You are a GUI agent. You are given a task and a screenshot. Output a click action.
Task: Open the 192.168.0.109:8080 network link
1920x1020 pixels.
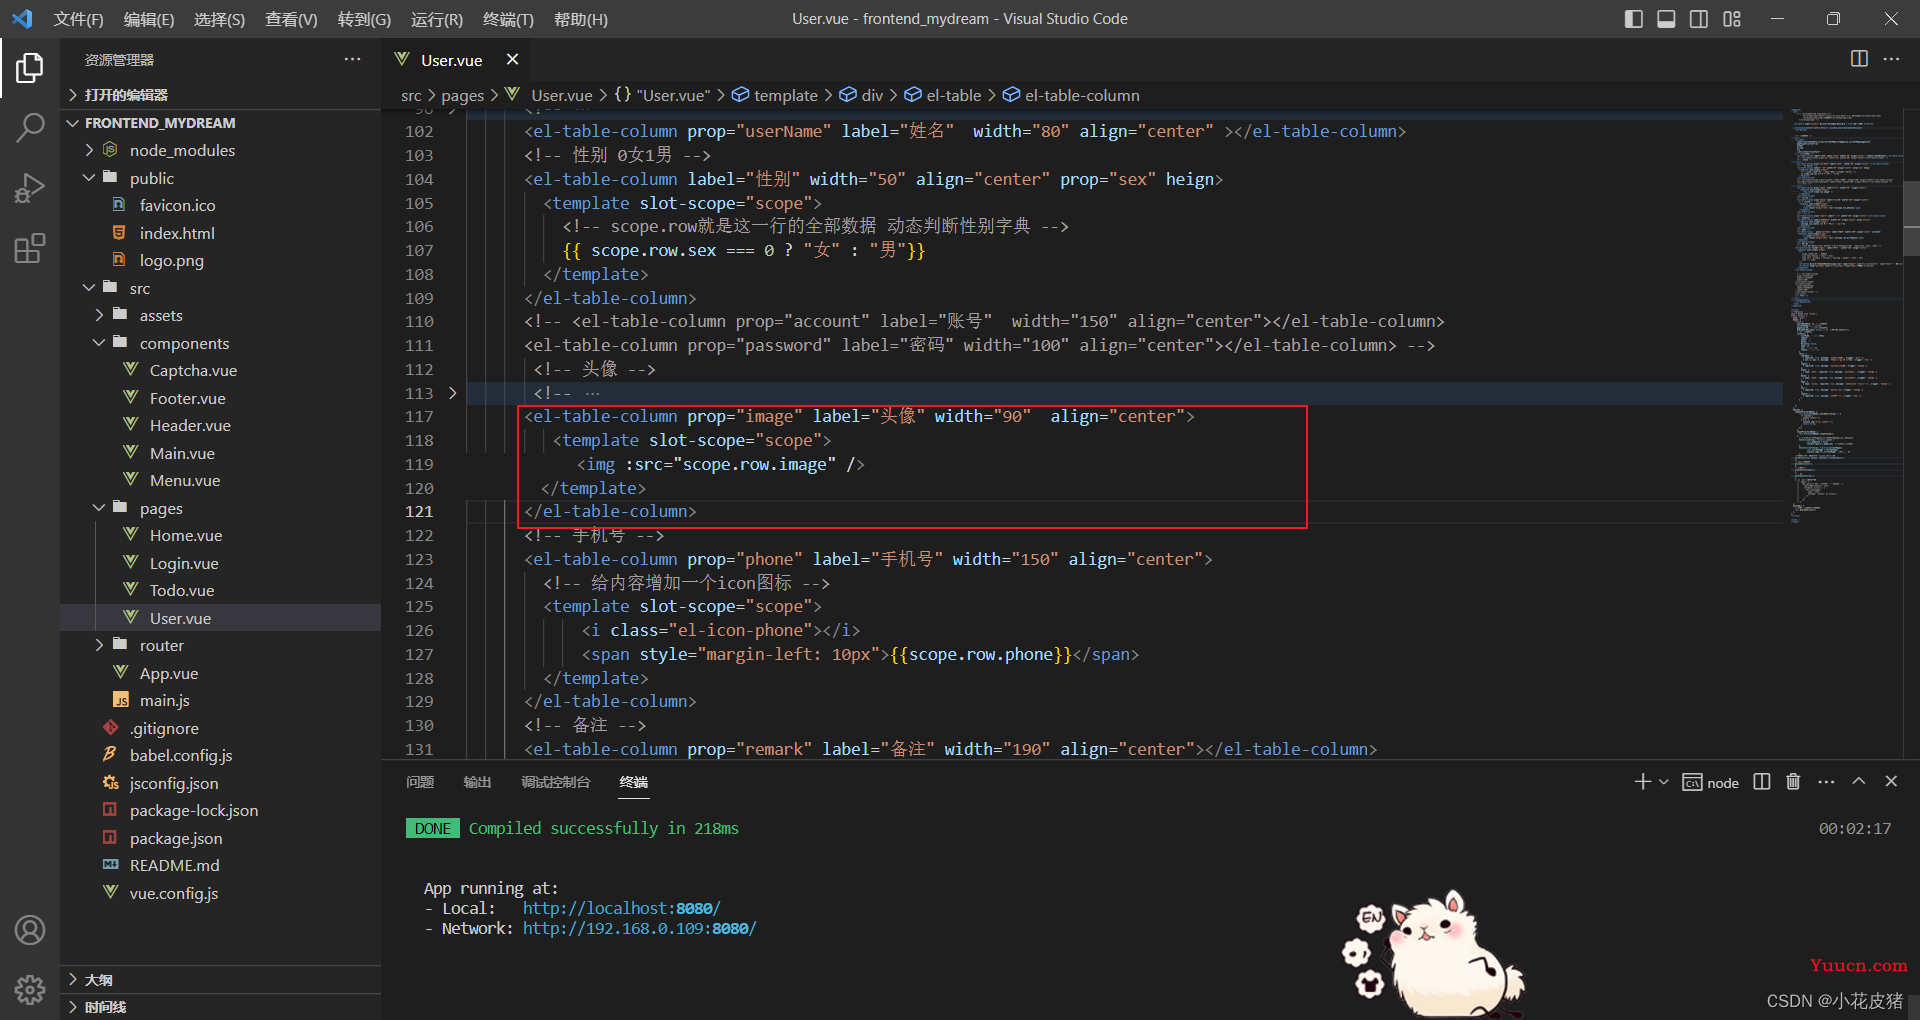click(x=639, y=928)
